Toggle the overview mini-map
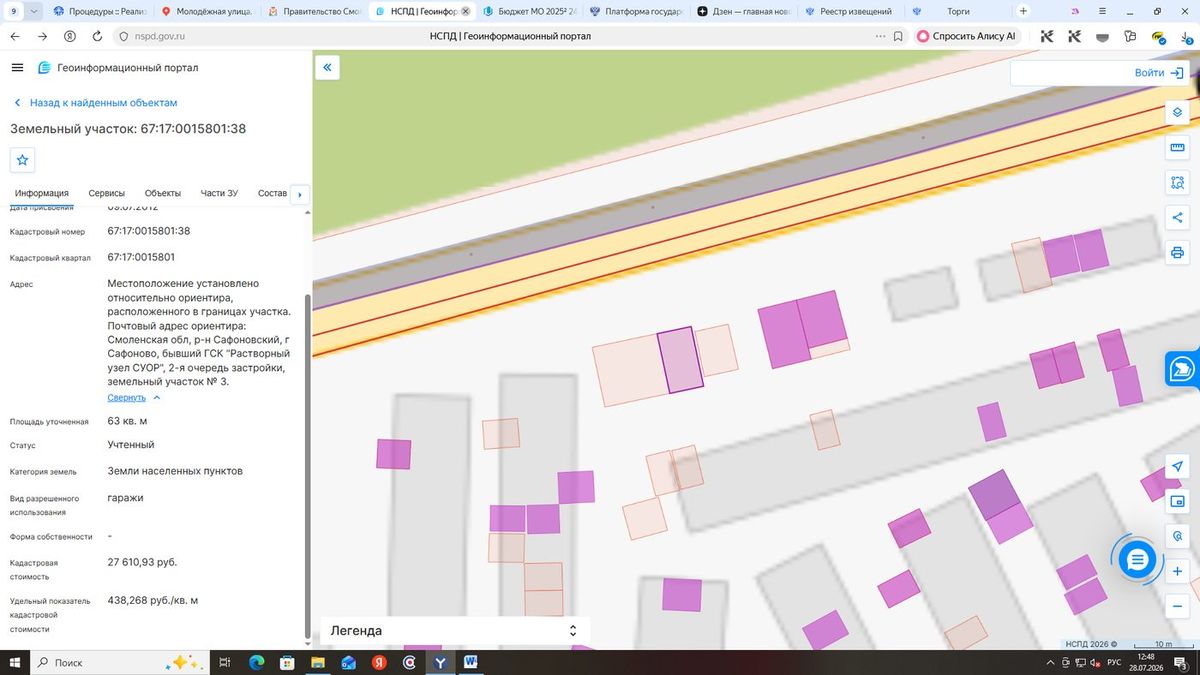Screen dimensions: 1200x675 pyautogui.click(x=1177, y=502)
